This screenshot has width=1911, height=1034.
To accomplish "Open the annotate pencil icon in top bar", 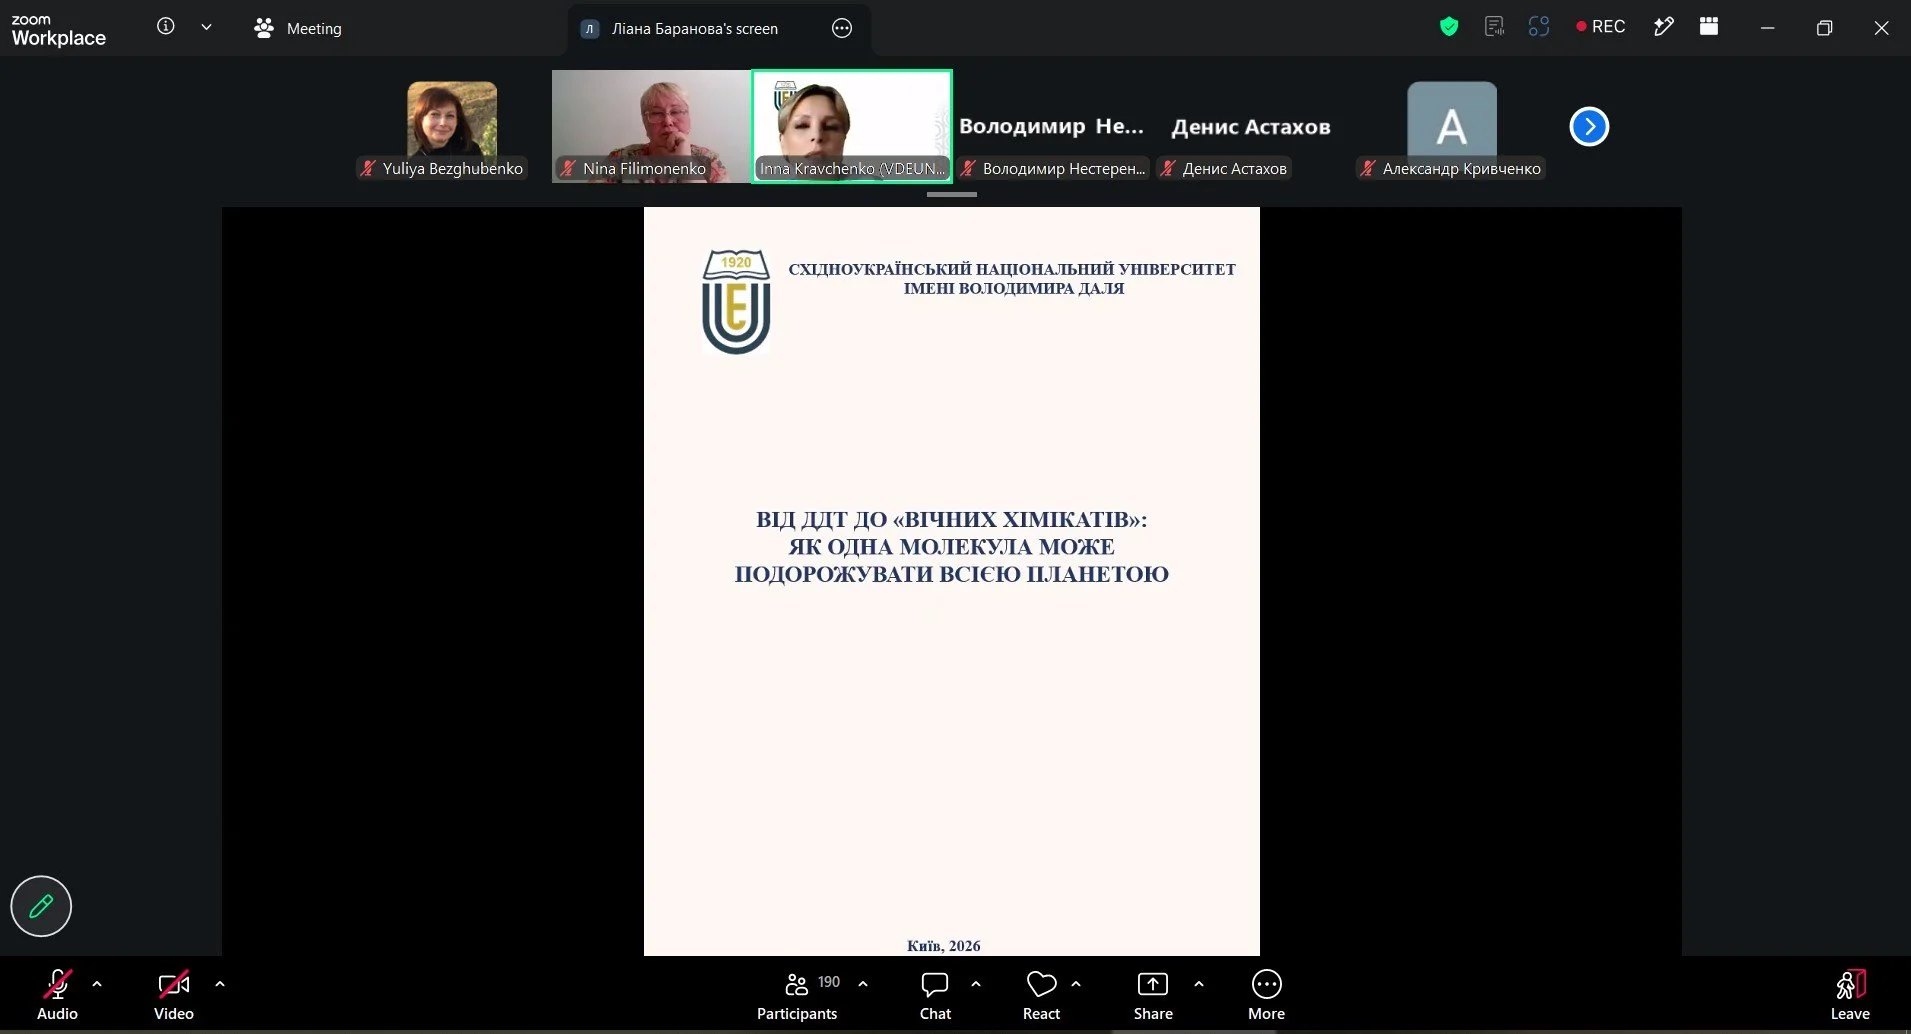I will tap(1664, 27).
